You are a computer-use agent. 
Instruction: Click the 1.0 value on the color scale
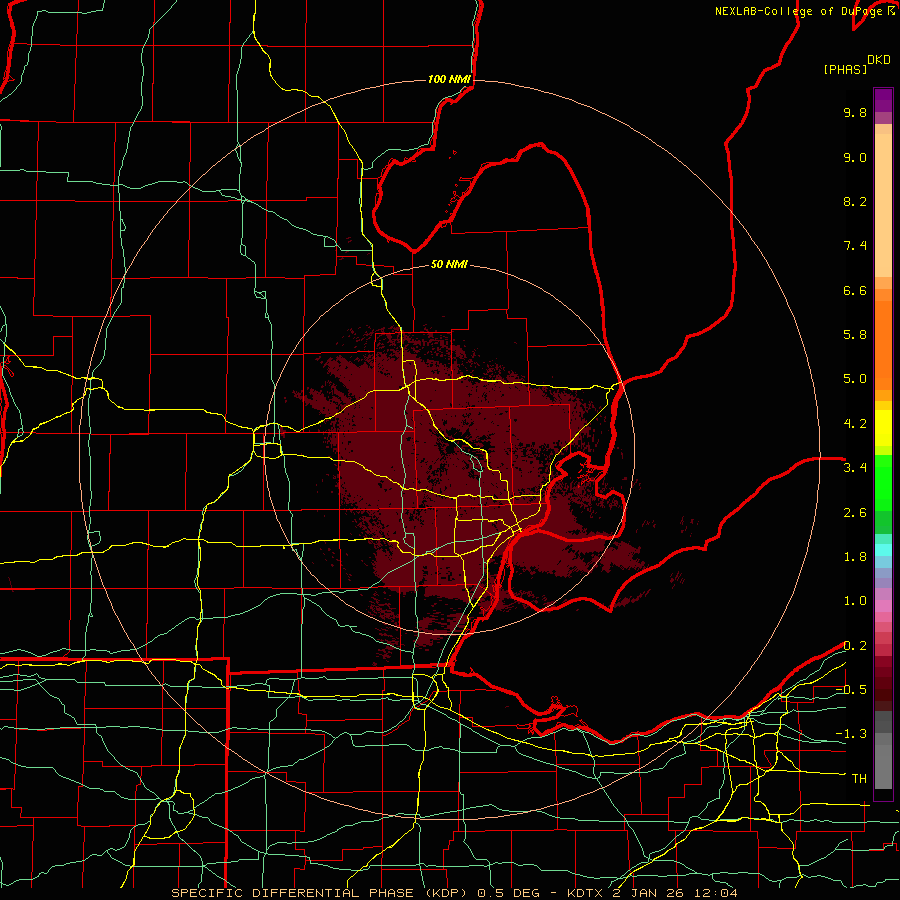[x=855, y=601]
